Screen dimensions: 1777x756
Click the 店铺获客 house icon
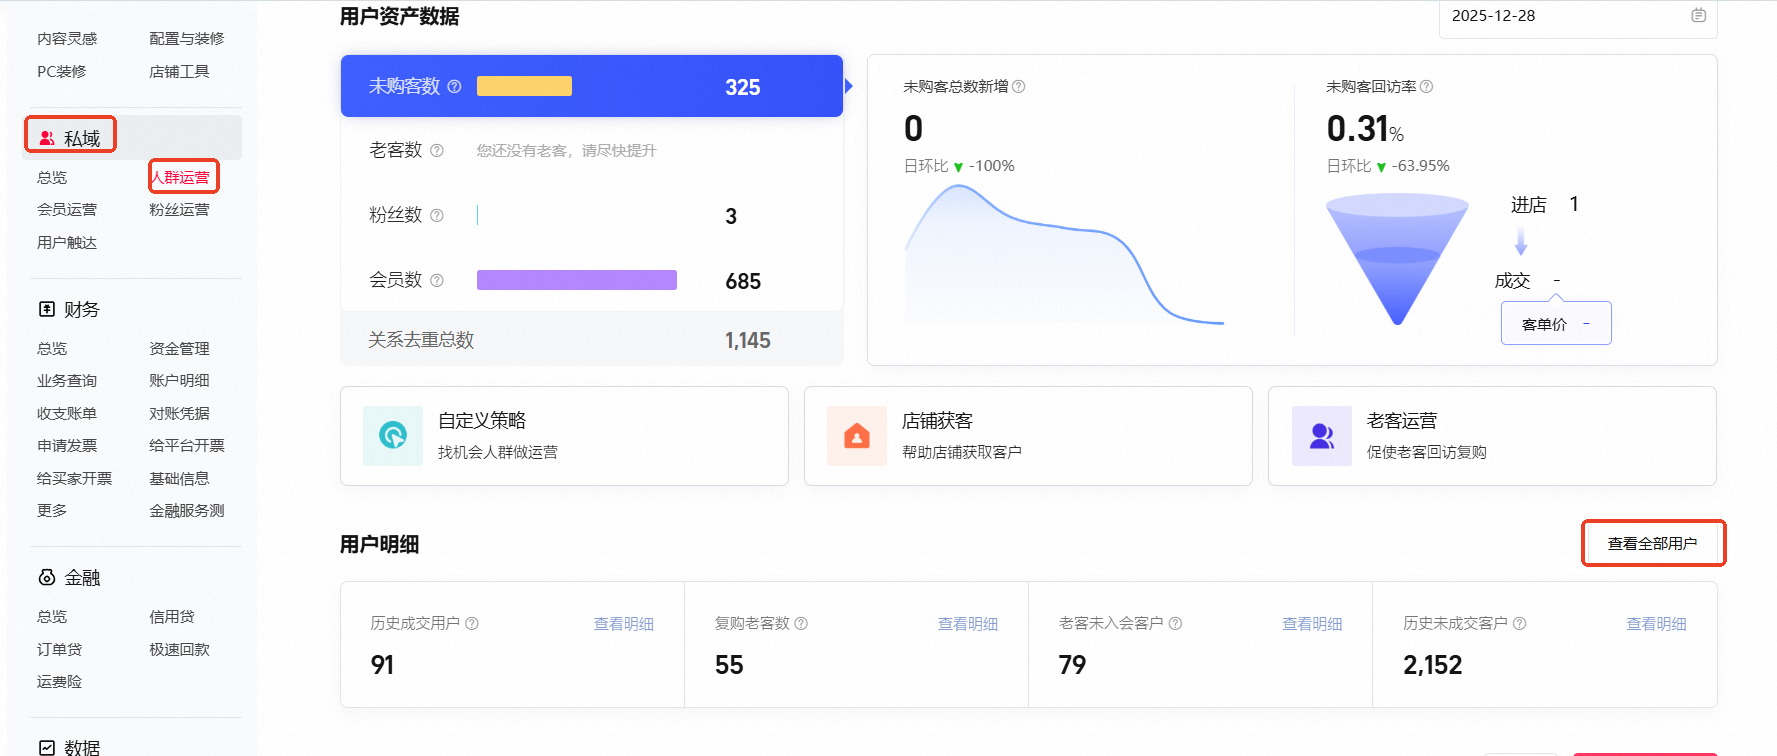tap(857, 436)
